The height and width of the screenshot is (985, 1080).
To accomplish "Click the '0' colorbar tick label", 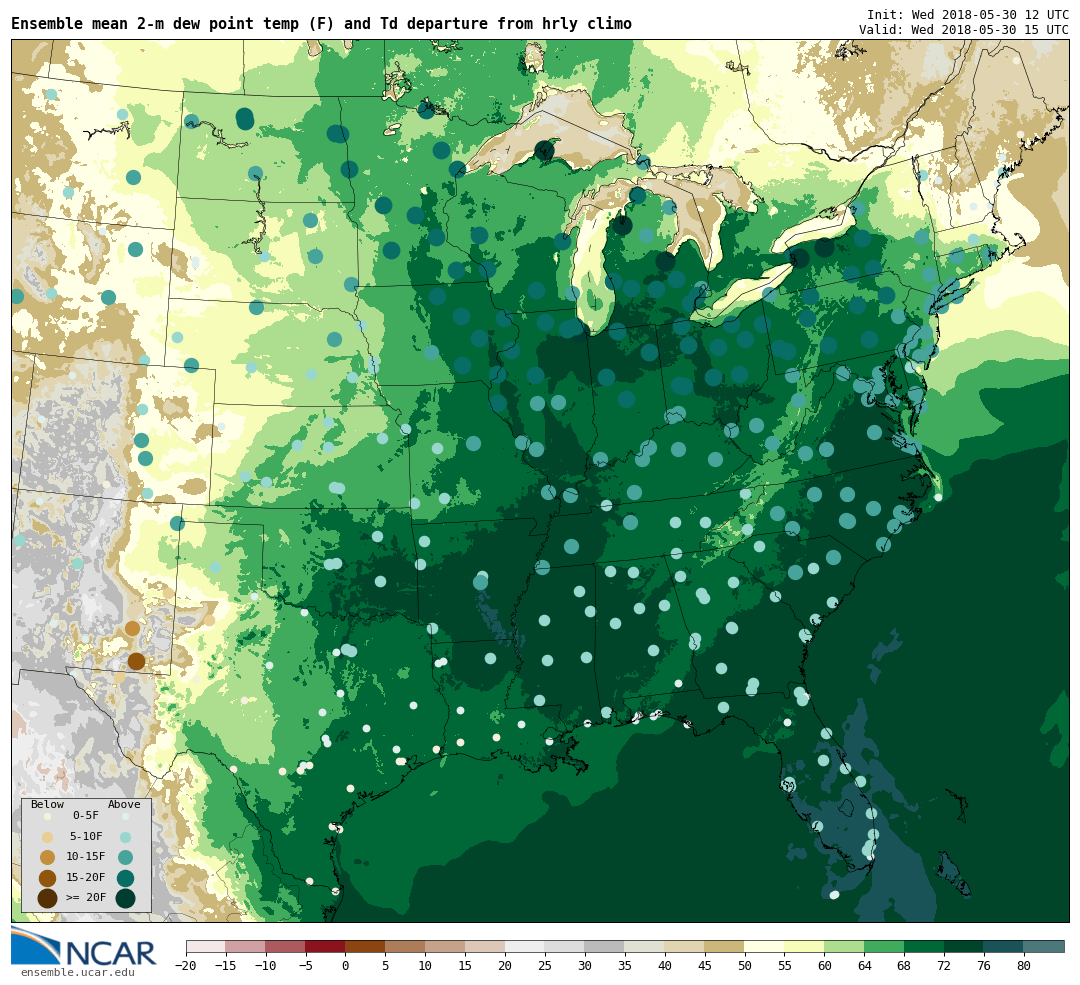I will (x=346, y=966).
